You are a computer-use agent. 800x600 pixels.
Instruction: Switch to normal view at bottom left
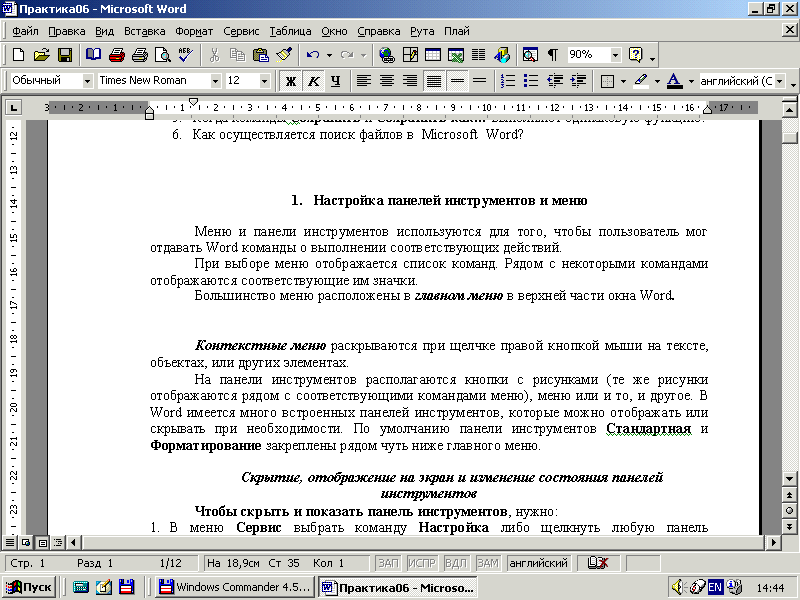(10, 542)
